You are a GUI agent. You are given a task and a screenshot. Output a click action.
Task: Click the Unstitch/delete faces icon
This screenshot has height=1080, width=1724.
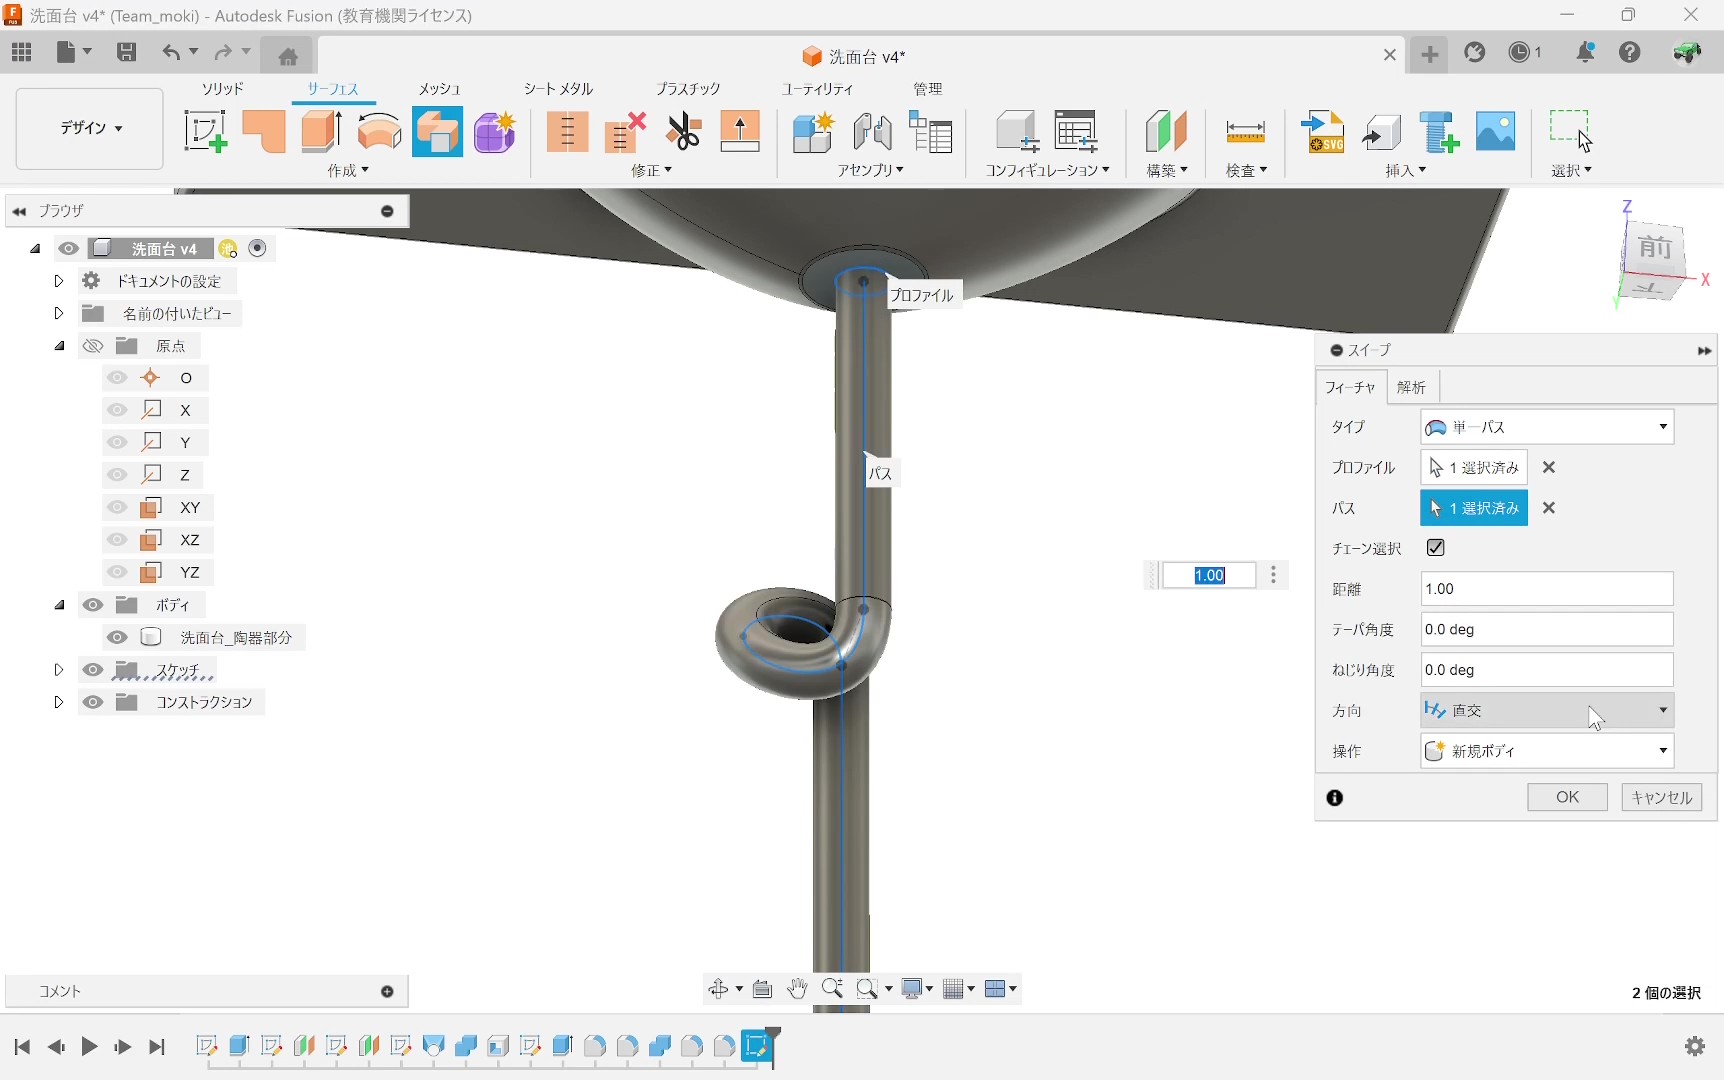[625, 132]
